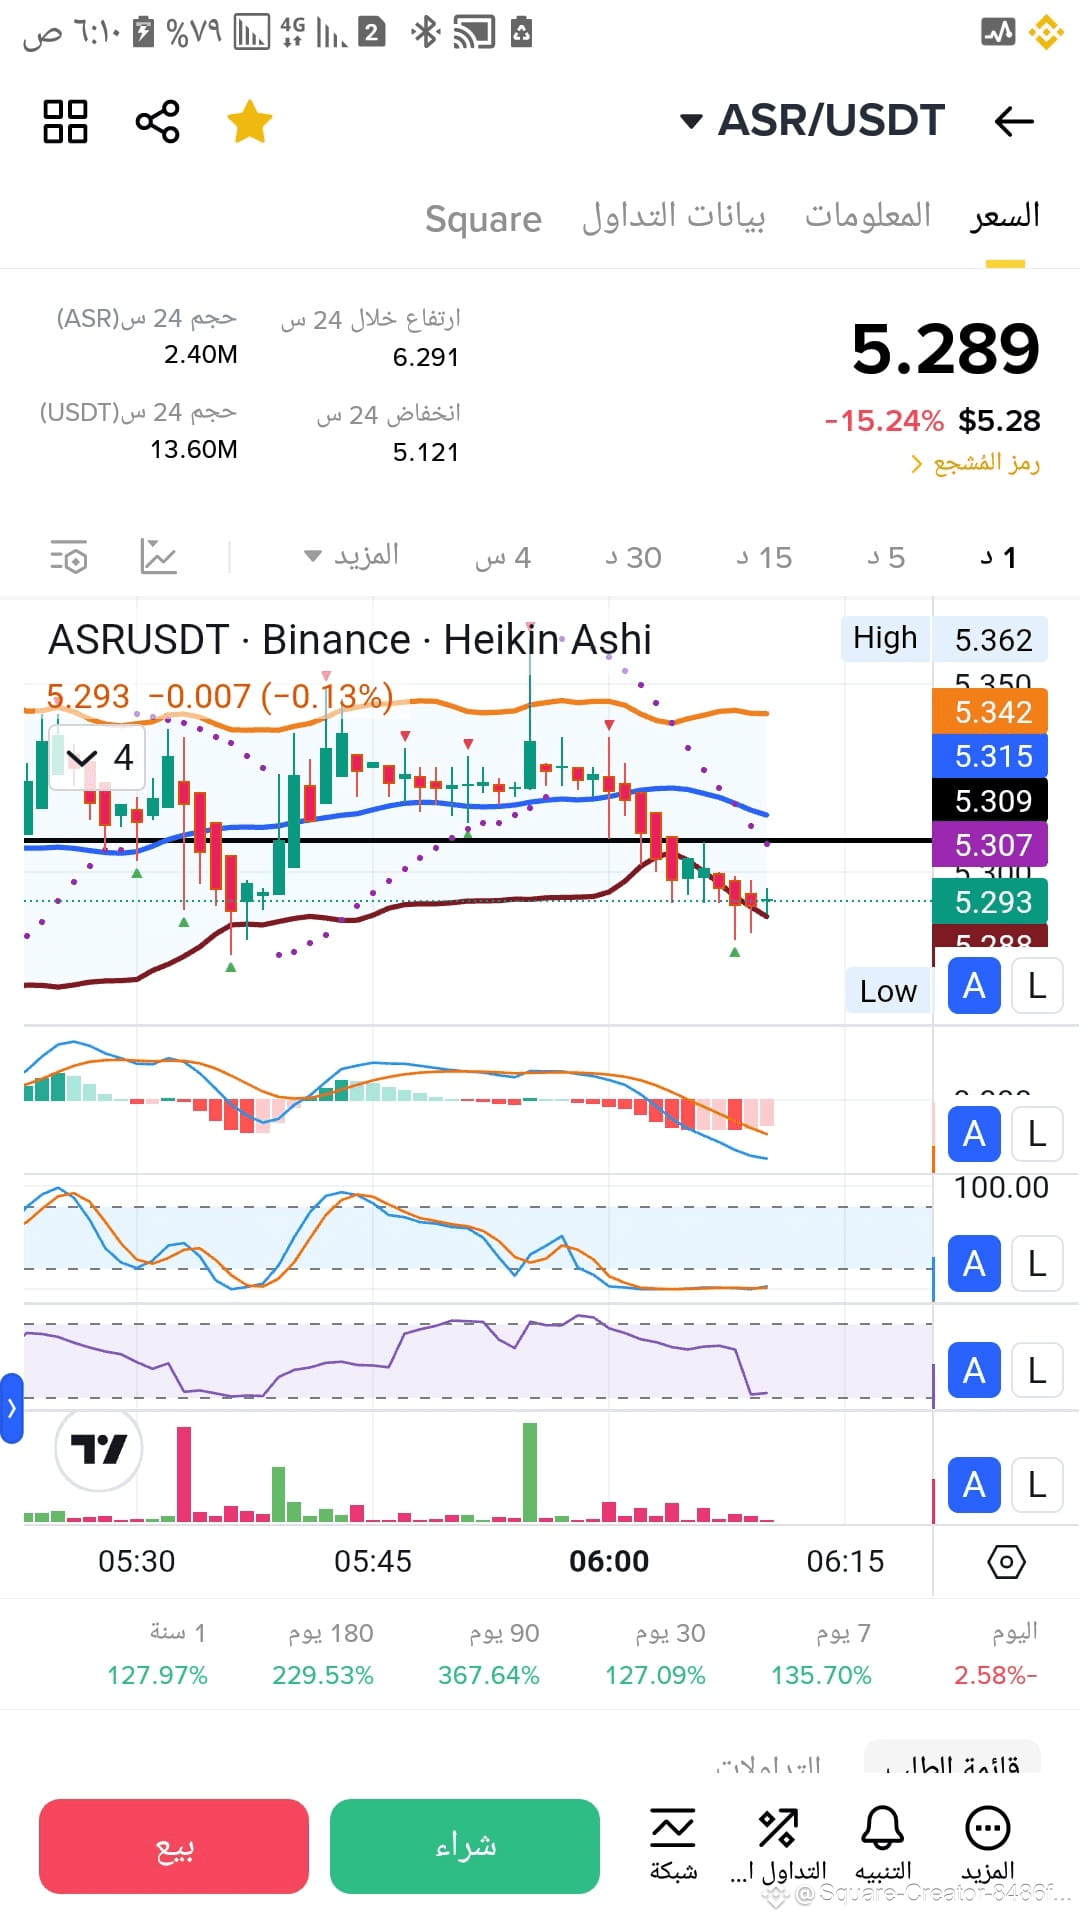Tap the Low label on the chart
Viewport: 1080px width, 1920px height.
coord(888,991)
